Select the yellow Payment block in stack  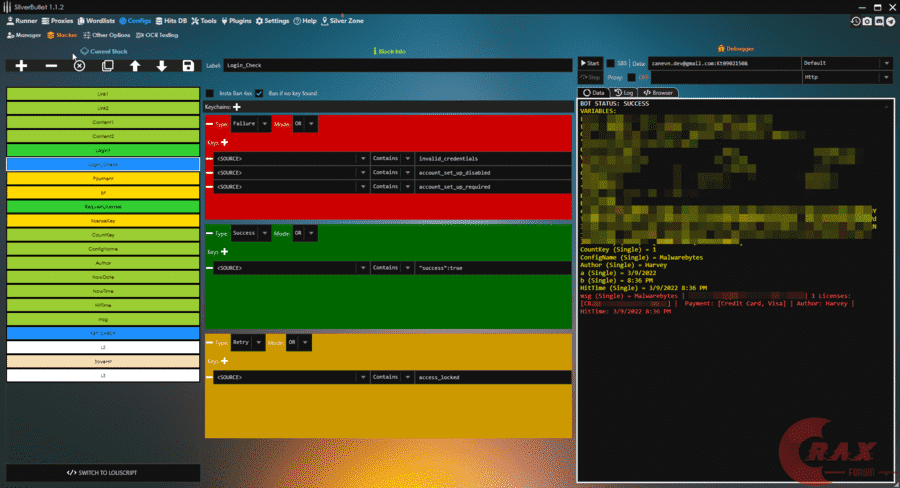(x=104, y=177)
